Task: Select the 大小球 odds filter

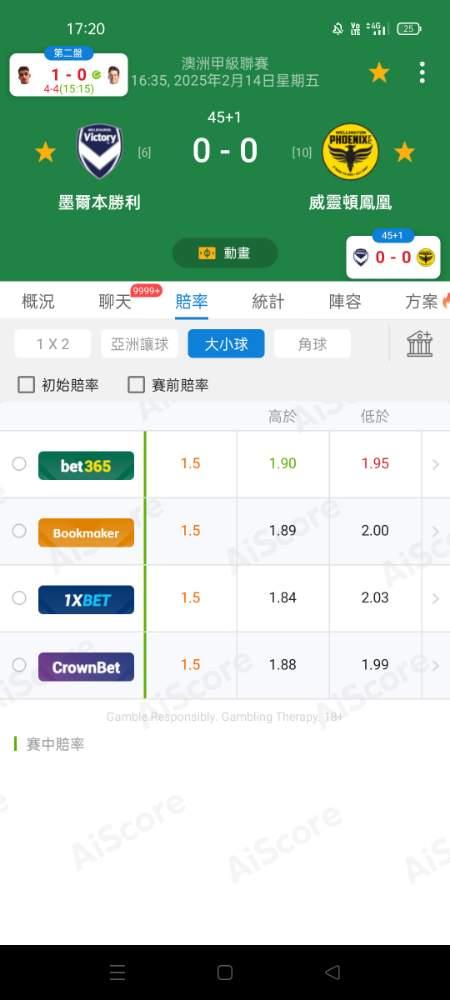Action: click(x=226, y=344)
